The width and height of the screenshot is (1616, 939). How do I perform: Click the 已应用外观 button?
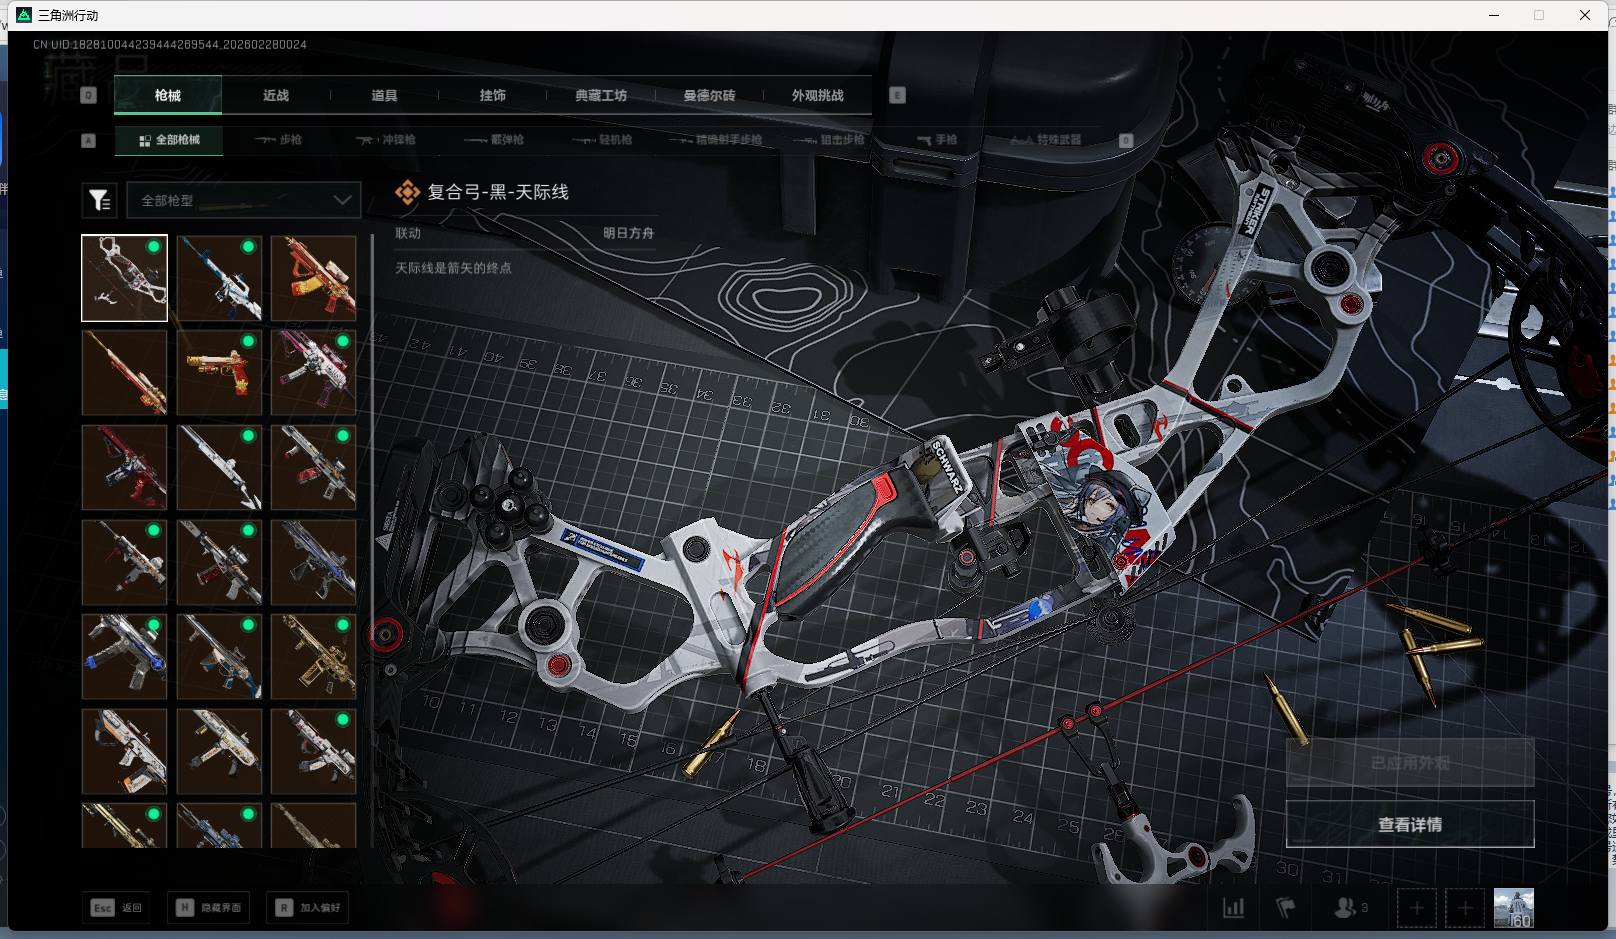coord(1410,763)
